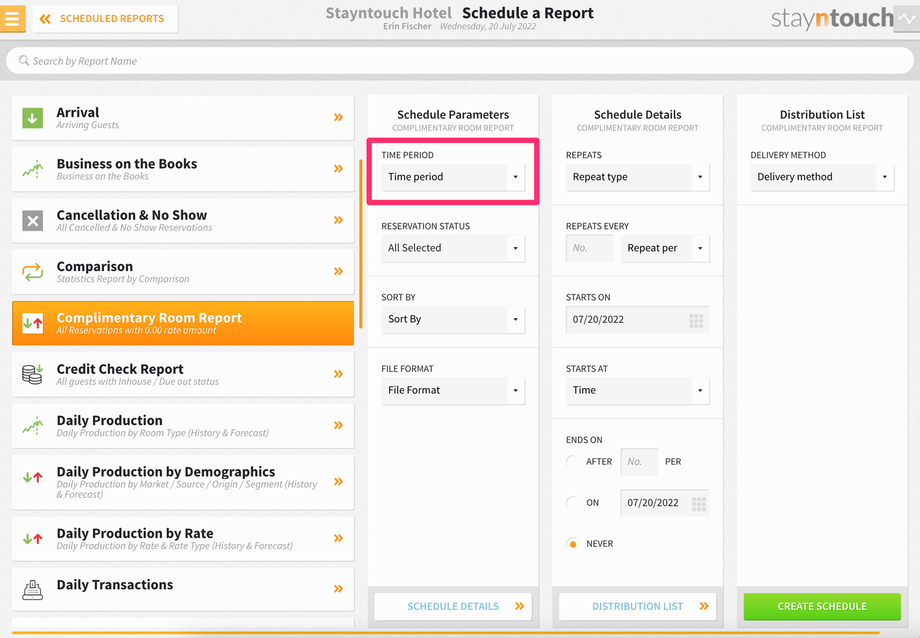Click Business on the Books chart icon

(x=32, y=169)
